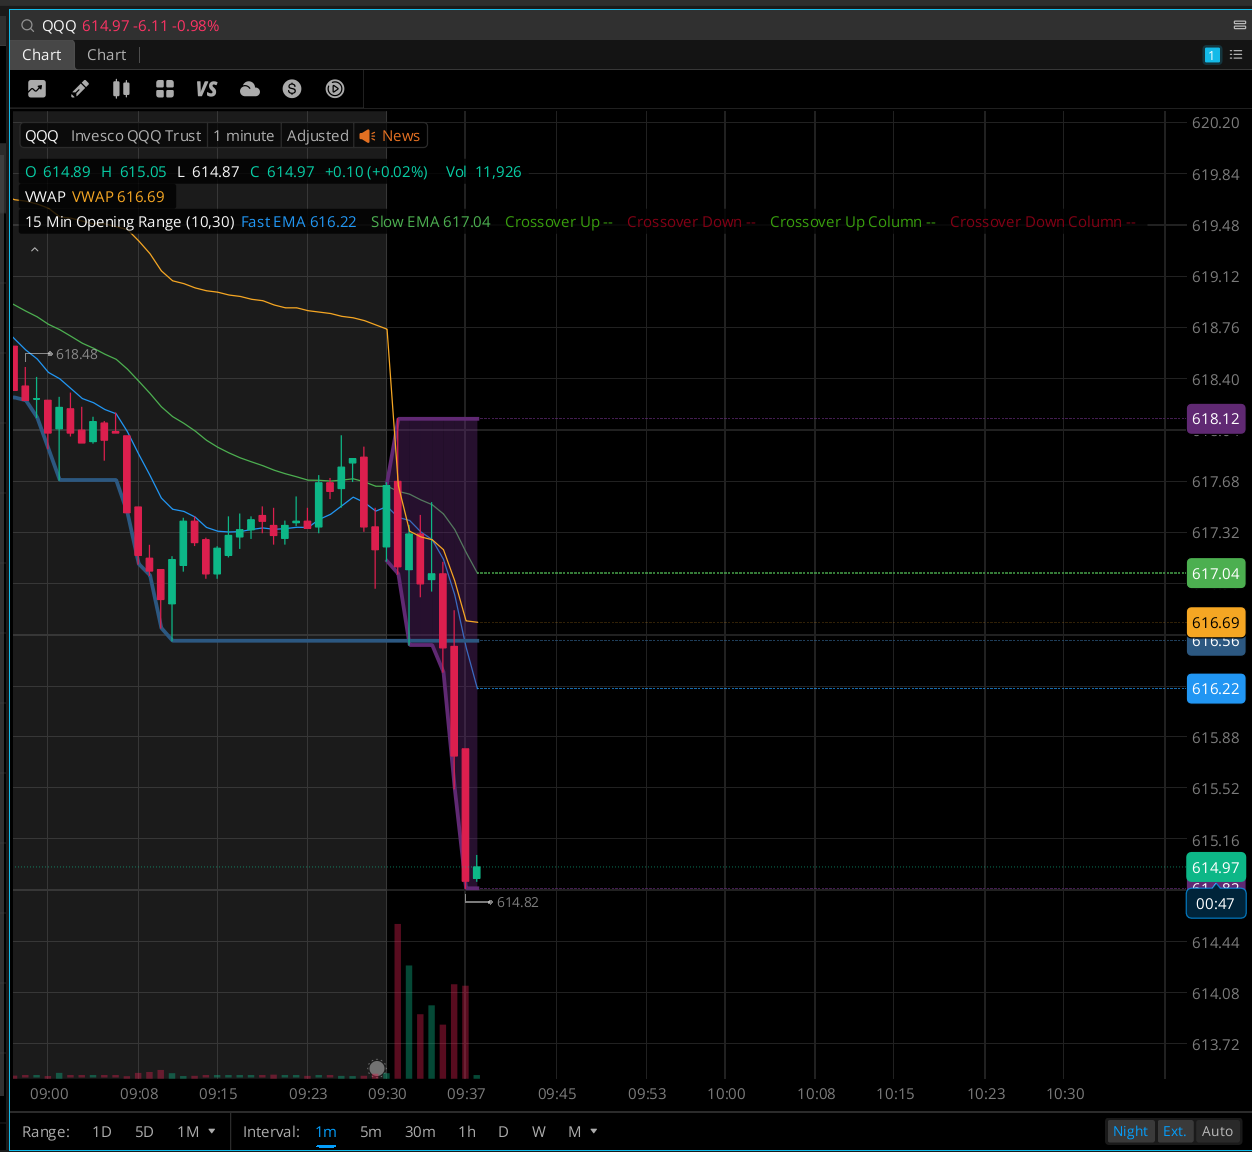Image resolution: width=1252 pixels, height=1152 pixels.
Task: Collapse the study legend with caret arrow
Action: tap(35, 250)
